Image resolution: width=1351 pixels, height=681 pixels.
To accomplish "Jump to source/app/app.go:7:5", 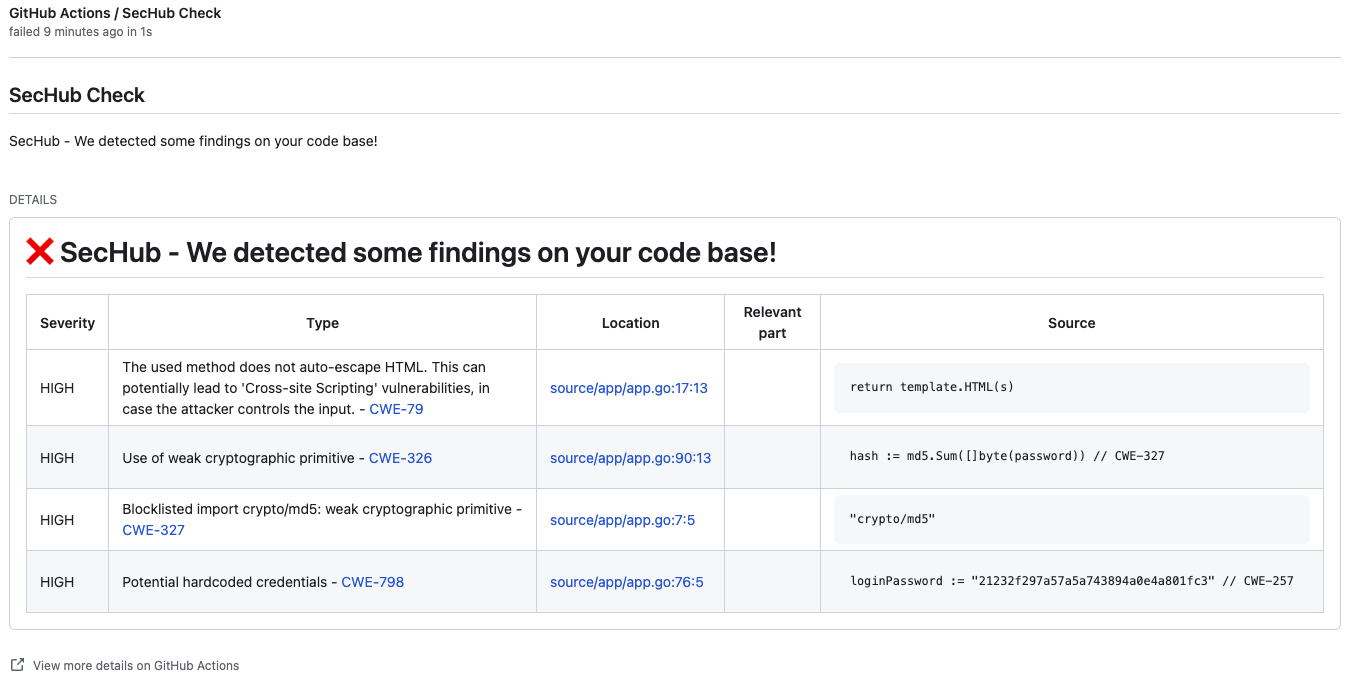I will (x=622, y=520).
